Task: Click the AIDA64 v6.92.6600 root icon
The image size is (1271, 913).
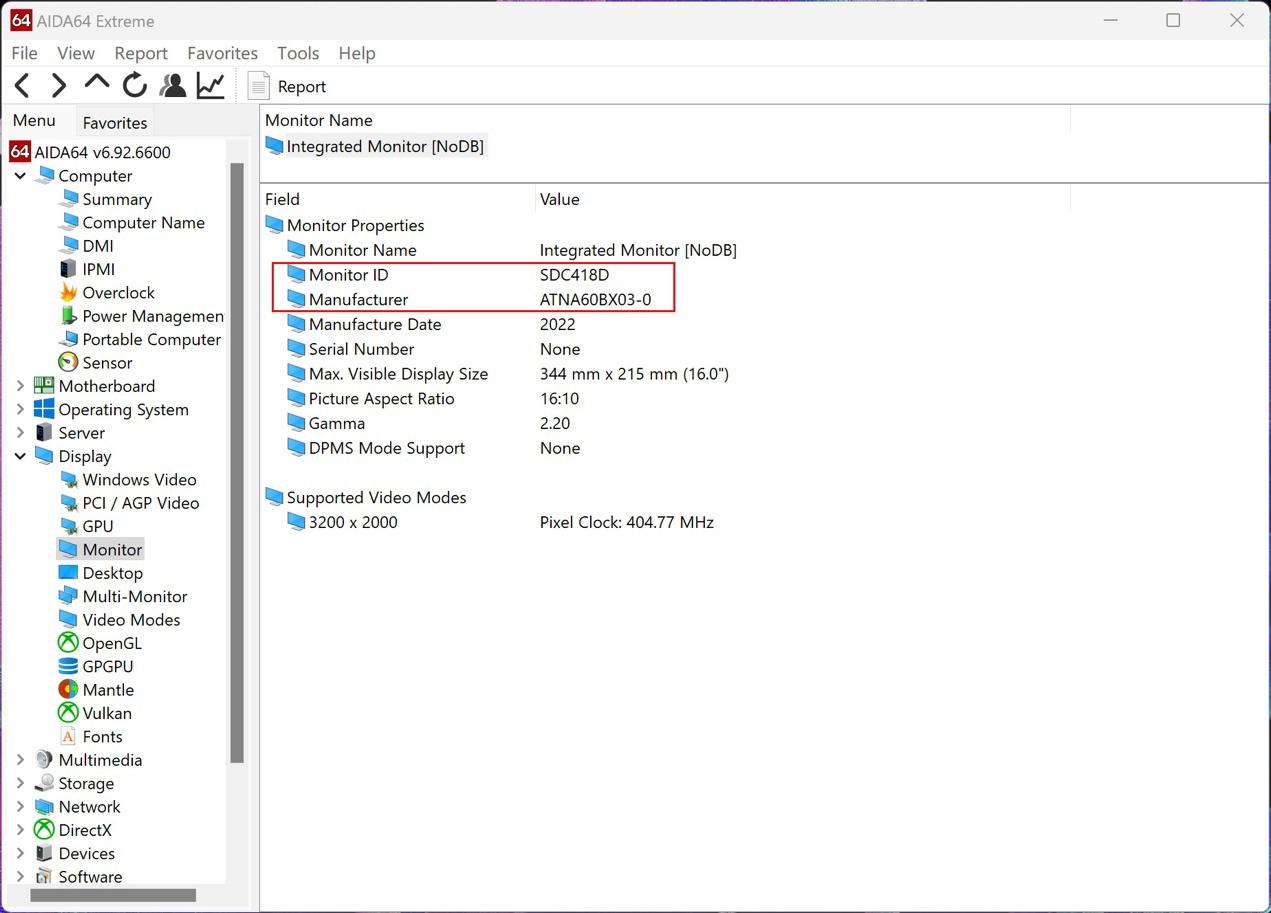Action: point(20,152)
